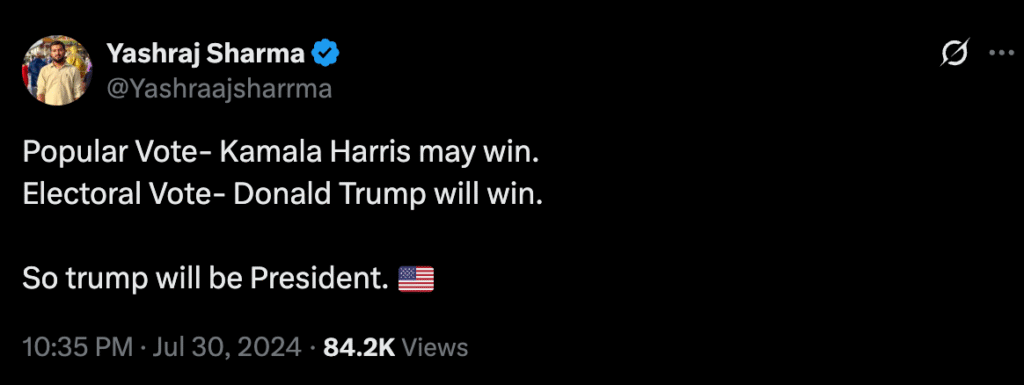Click the 'Kamala Harris' name in the post
The width and height of the screenshot is (1024, 385).
pyautogui.click(x=315, y=152)
